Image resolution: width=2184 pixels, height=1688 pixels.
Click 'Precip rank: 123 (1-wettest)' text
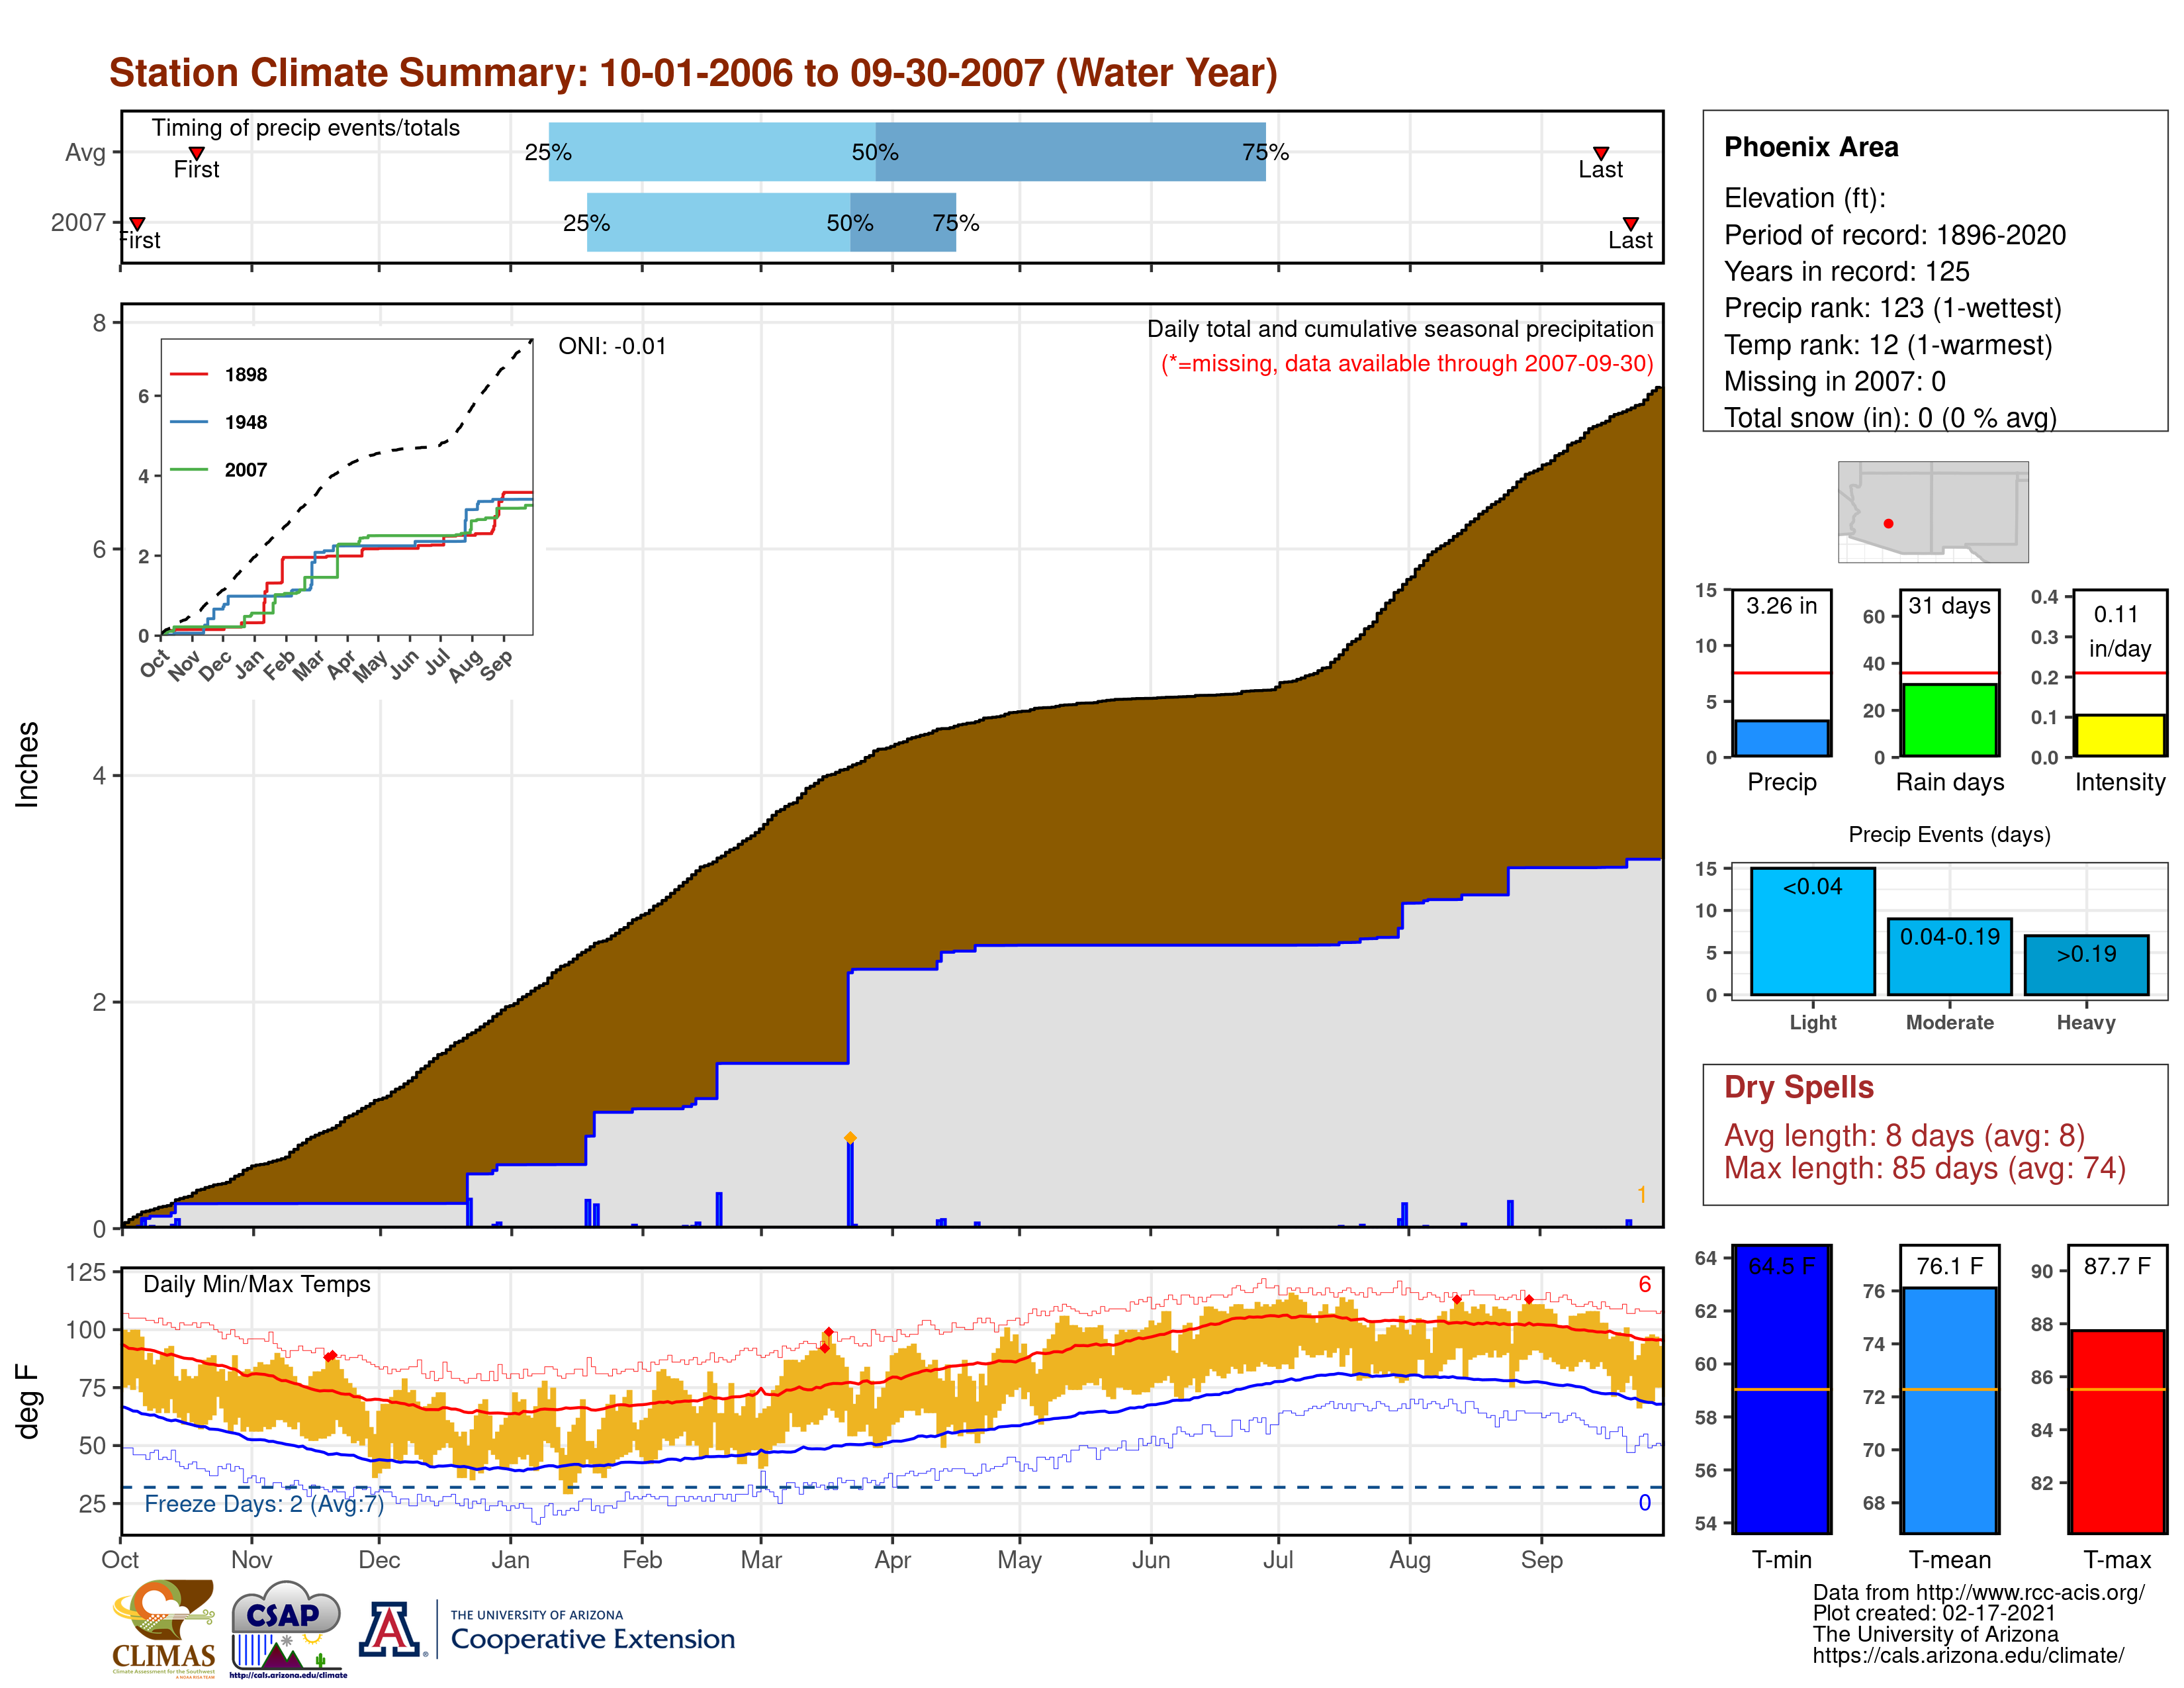point(1893,308)
